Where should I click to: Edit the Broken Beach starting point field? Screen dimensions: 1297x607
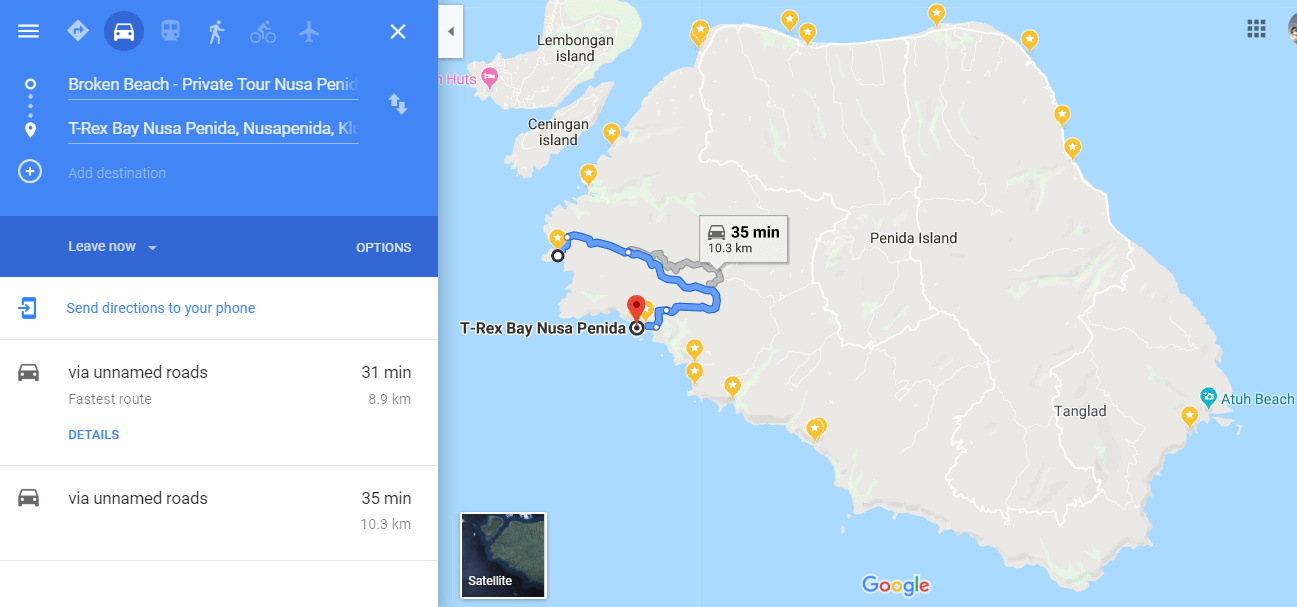pos(213,85)
